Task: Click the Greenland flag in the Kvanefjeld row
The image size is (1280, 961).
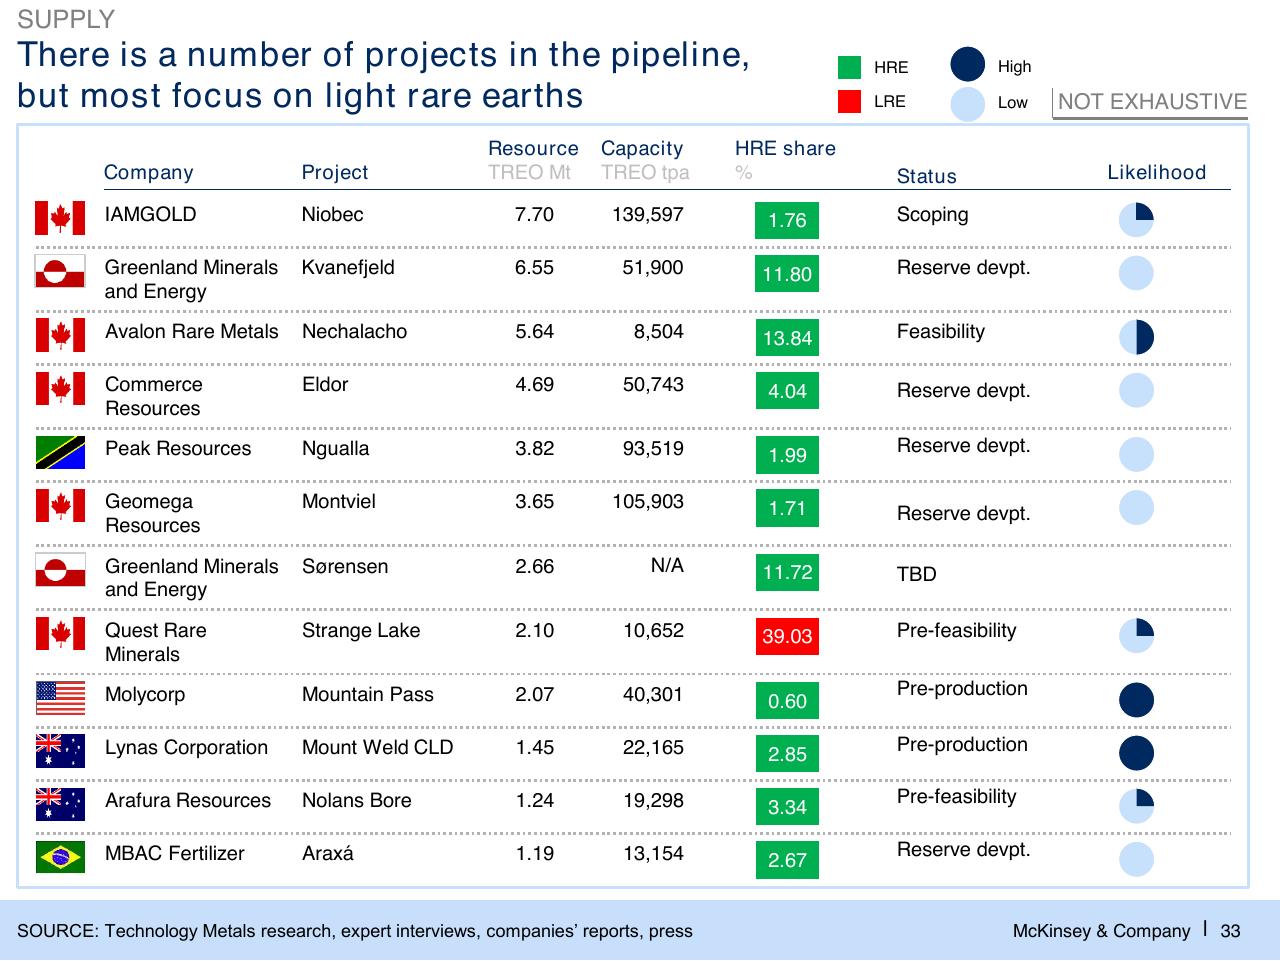Action: (60, 271)
